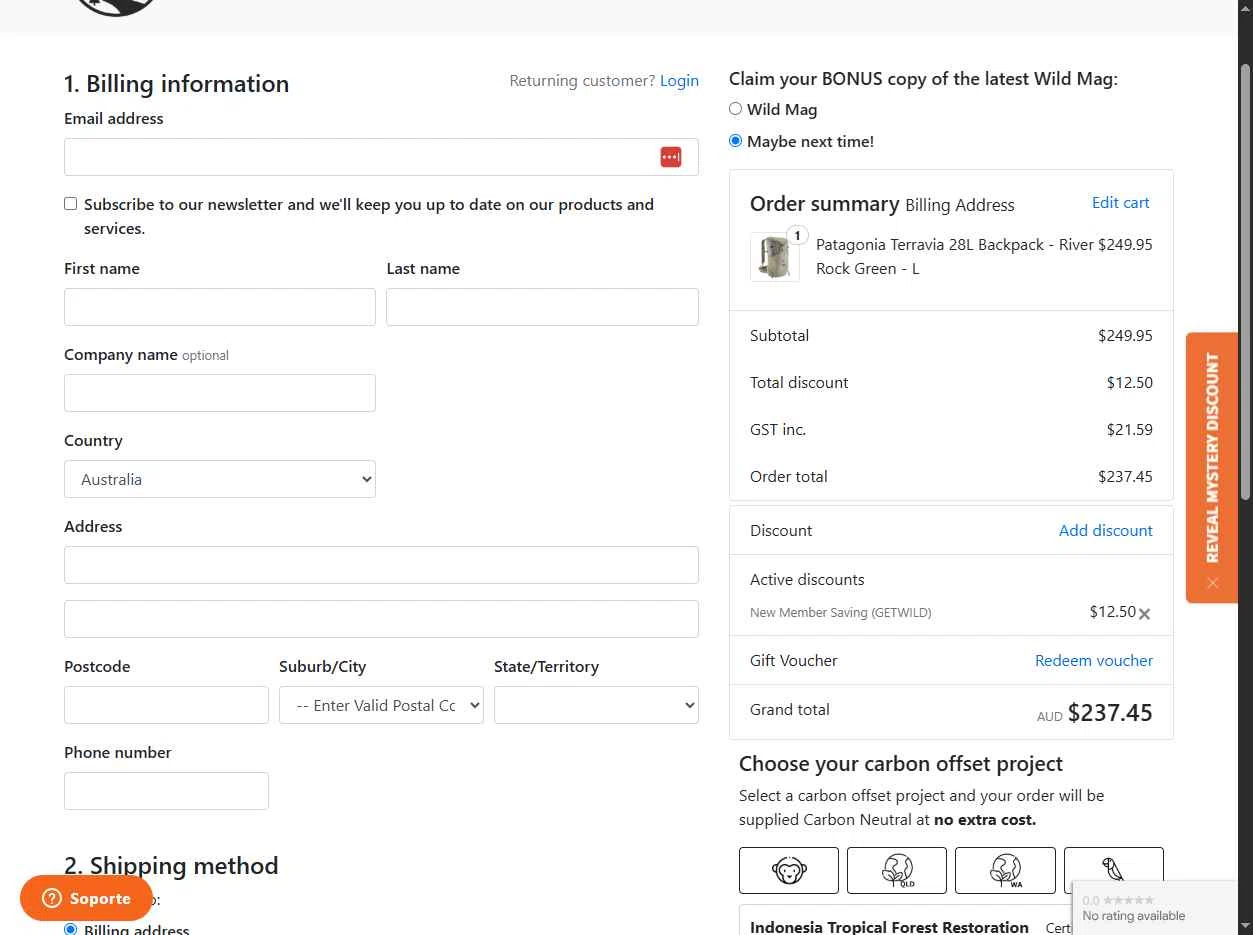Open the State/Territory dropdown
Image resolution: width=1253 pixels, height=935 pixels.
click(596, 705)
